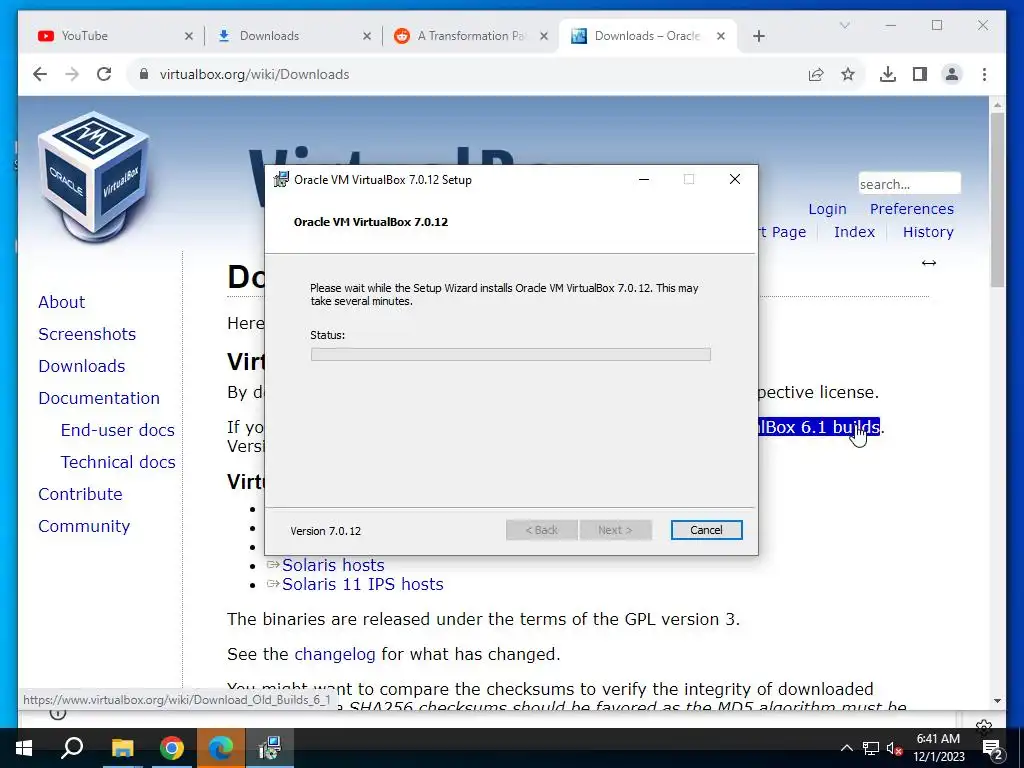This screenshot has width=1024, height=768.
Task: Go forward using the browser forward arrow
Action: pos(72,74)
